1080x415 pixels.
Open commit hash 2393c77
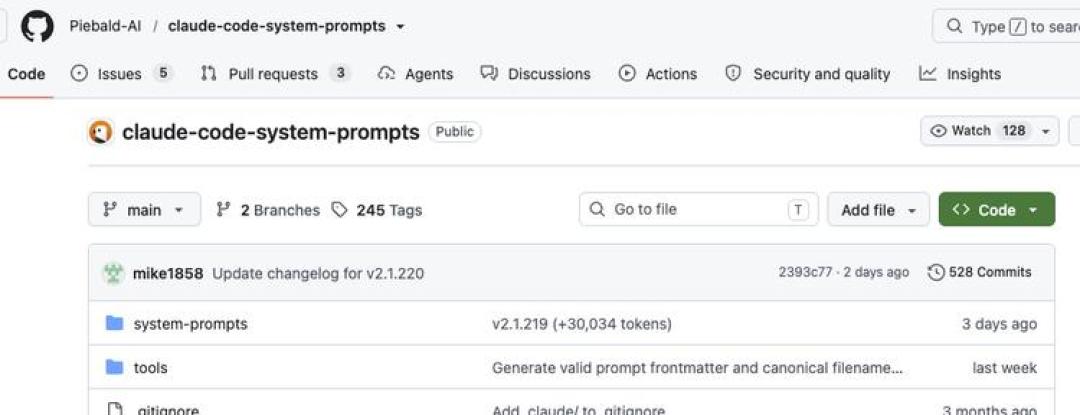point(805,272)
